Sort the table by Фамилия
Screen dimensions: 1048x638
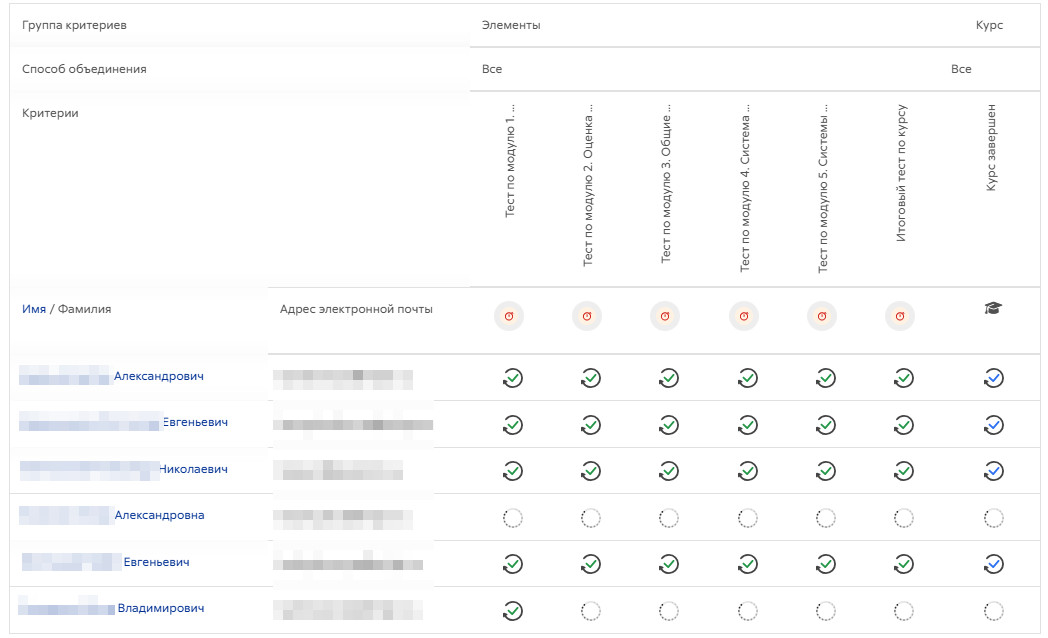tap(84, 309)
